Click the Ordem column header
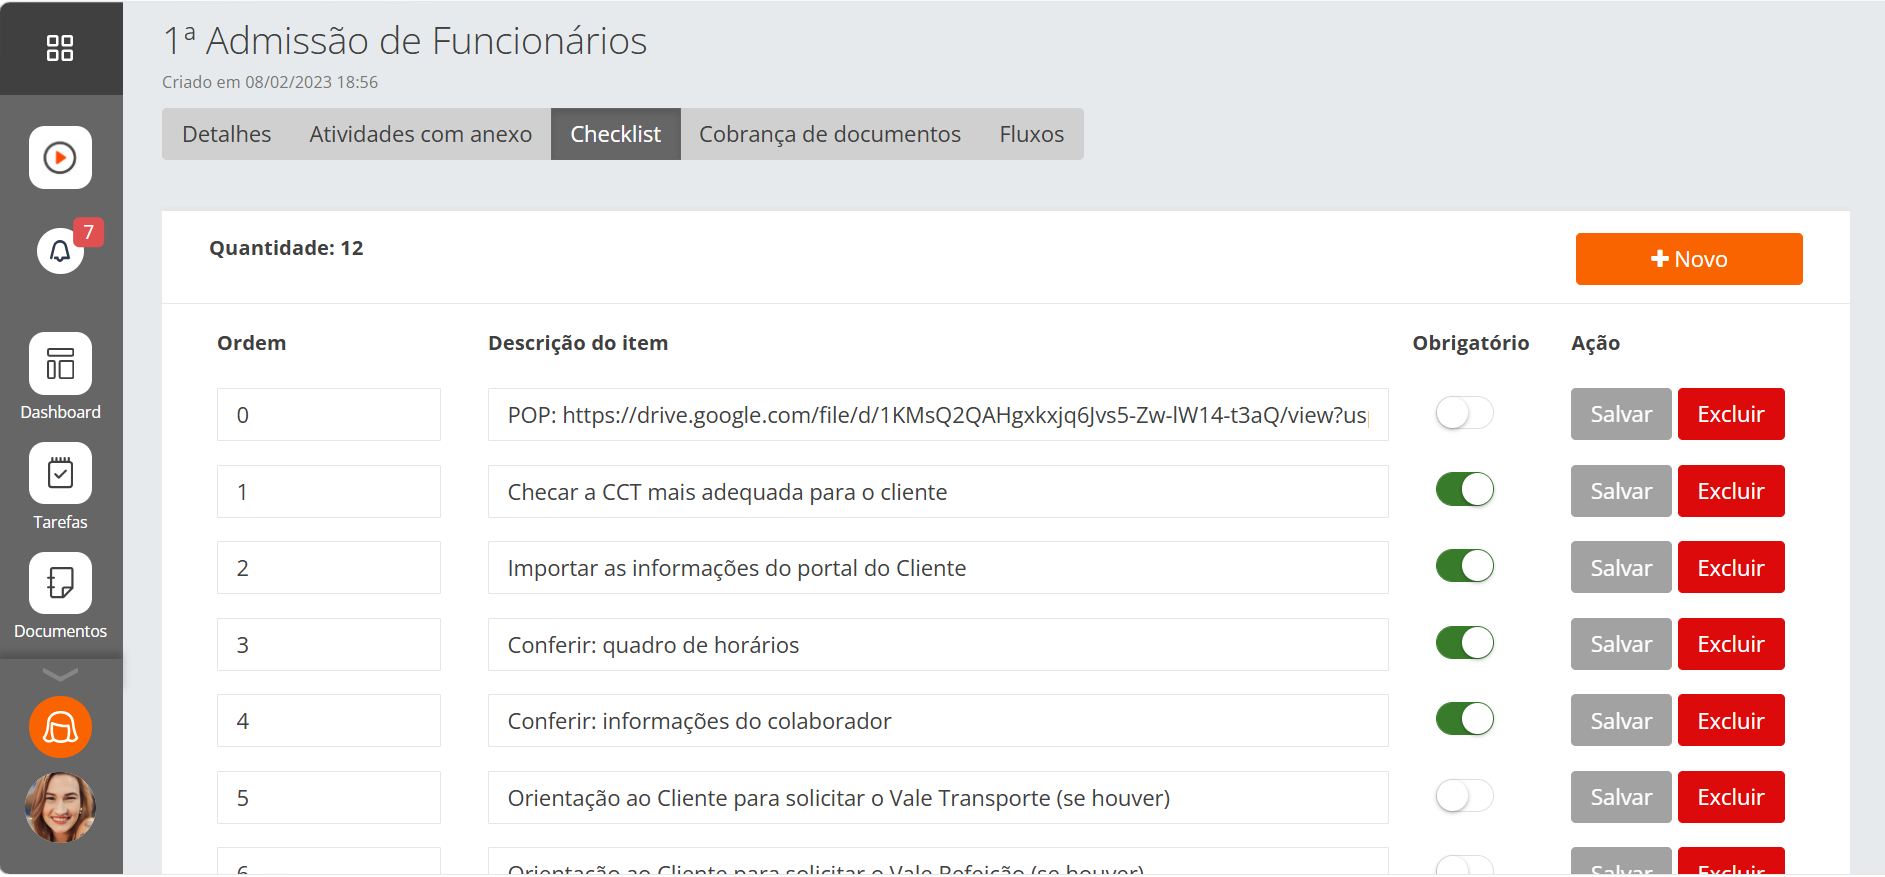The width and height of the screenshot is (1885, 877). pos(251,343)
